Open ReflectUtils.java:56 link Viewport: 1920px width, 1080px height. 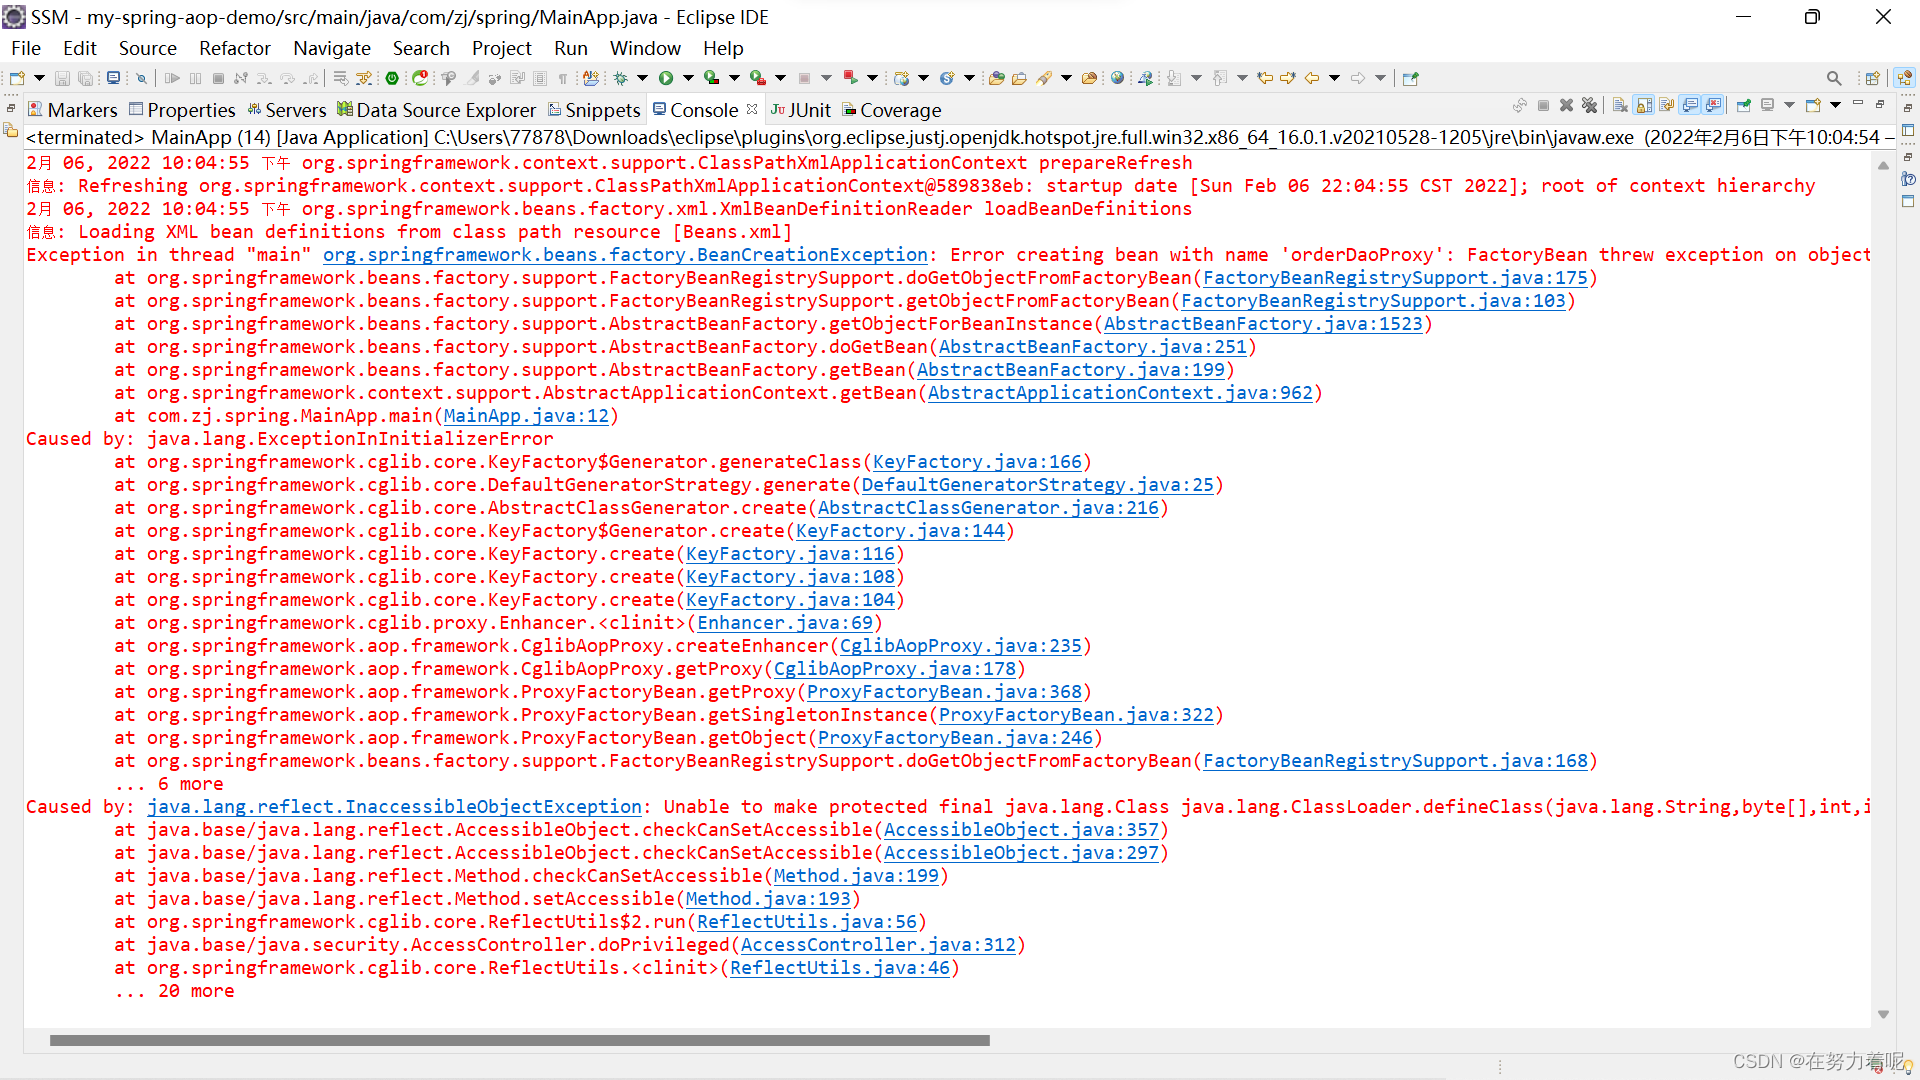coord(807,922)
